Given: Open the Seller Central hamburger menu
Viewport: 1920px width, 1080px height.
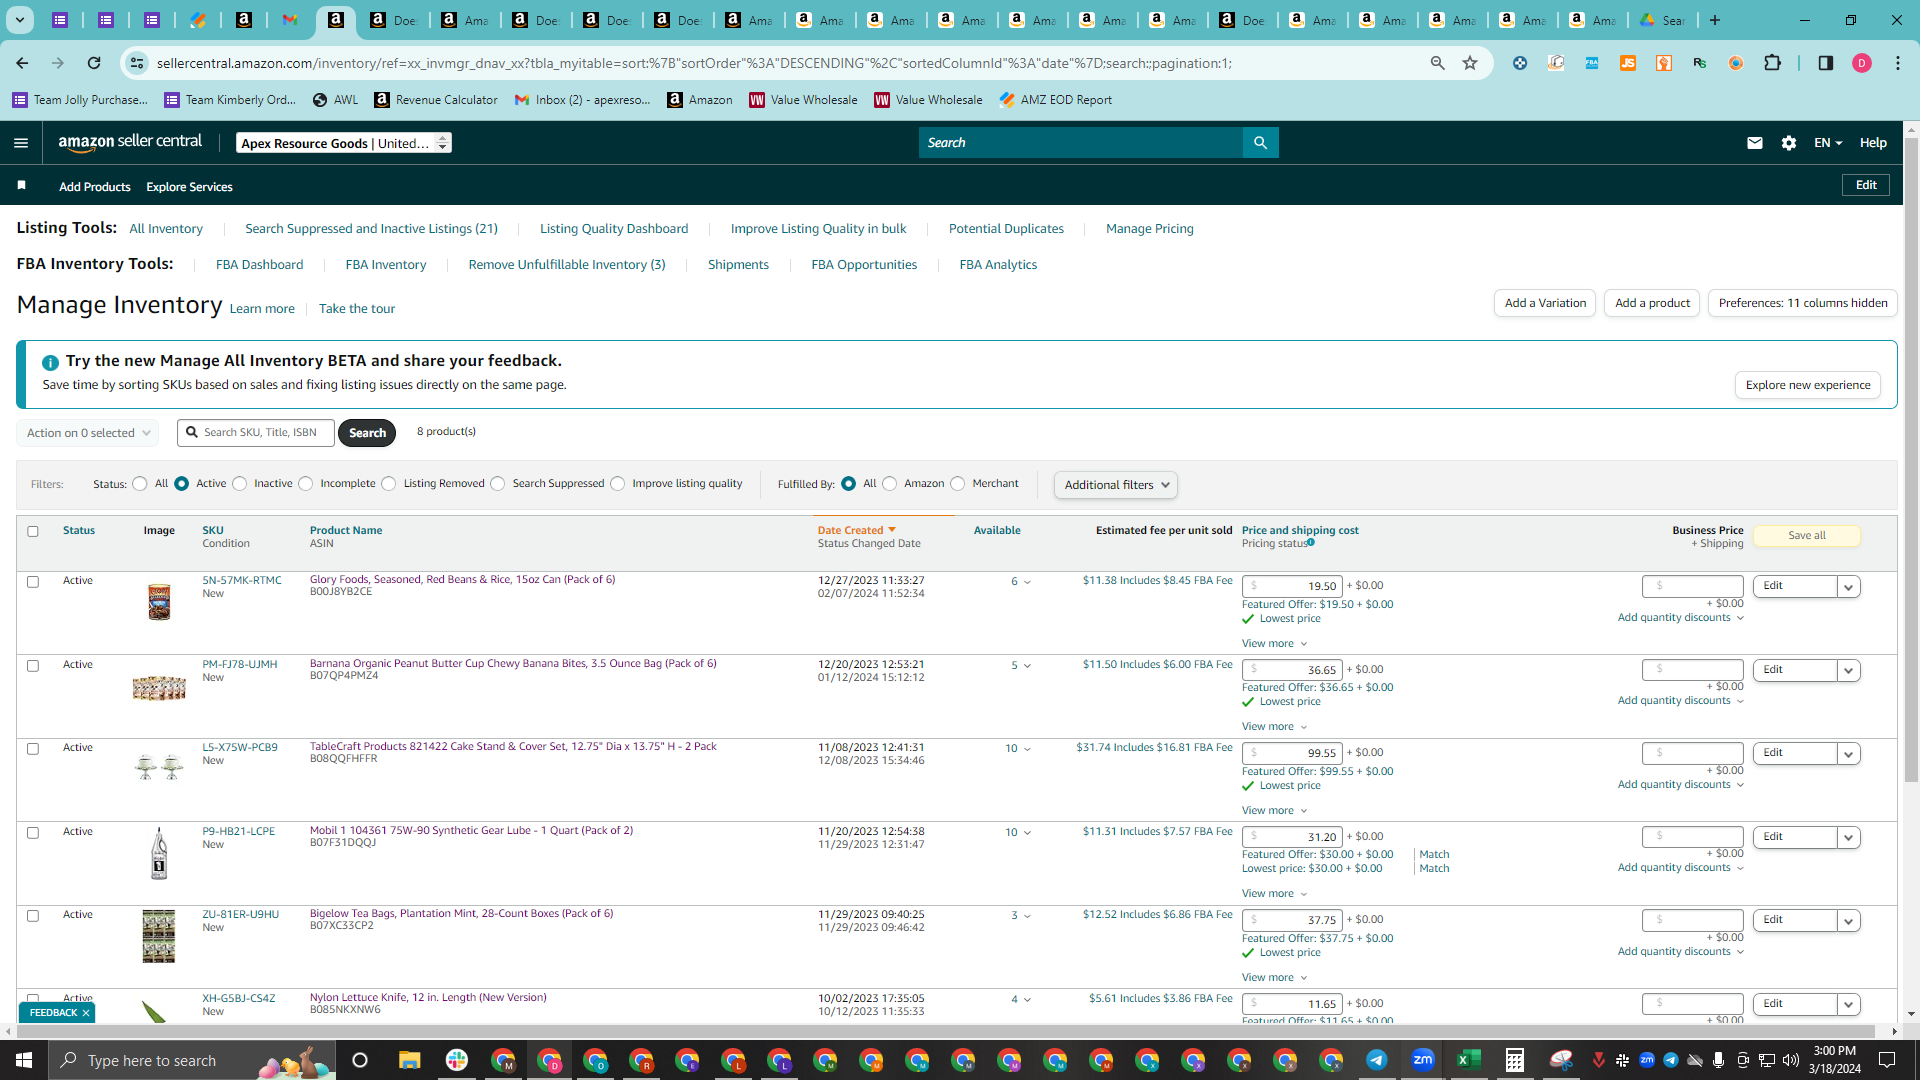Looking at the screenshot, I should (x=21, y=143).
